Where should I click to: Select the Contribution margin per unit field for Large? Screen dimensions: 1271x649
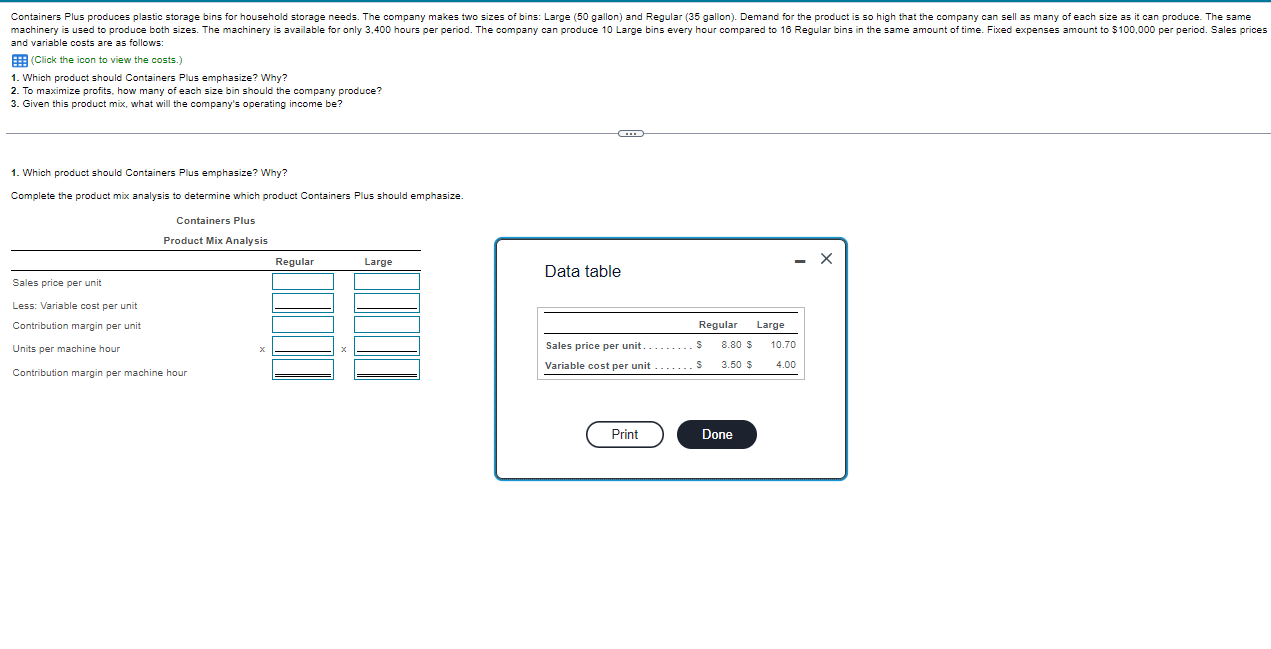[387, 323]
